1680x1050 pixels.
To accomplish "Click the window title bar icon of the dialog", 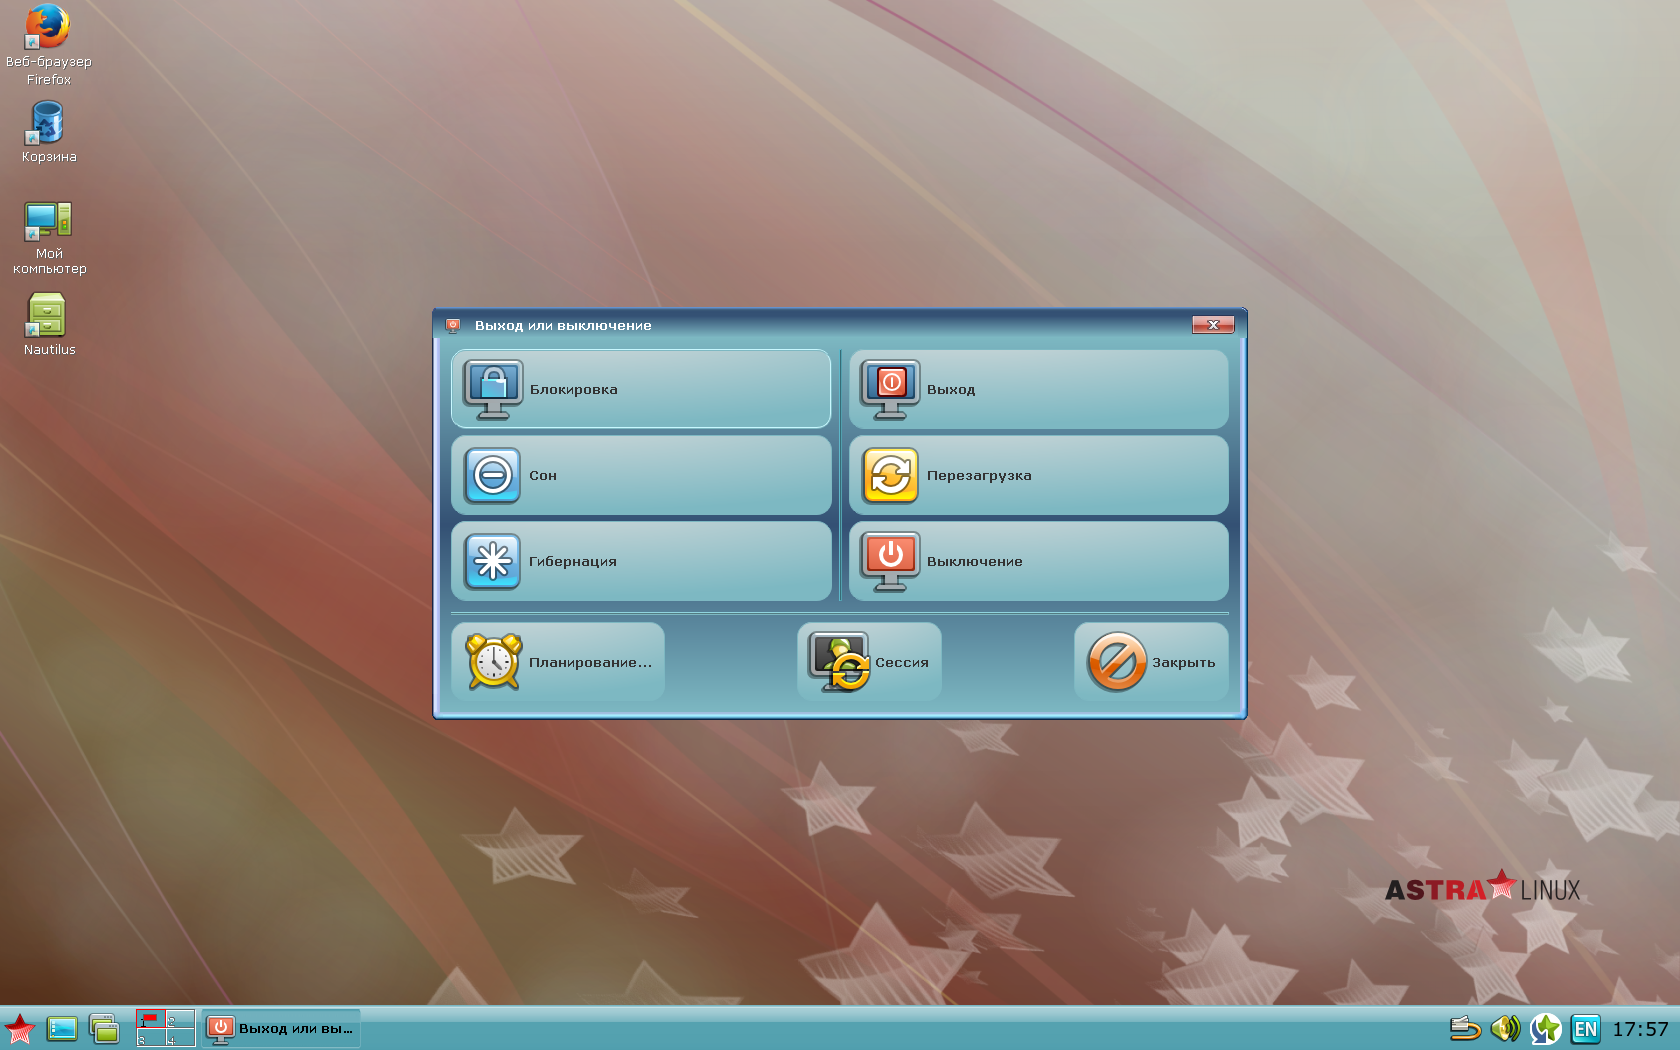I will [453, 325].
